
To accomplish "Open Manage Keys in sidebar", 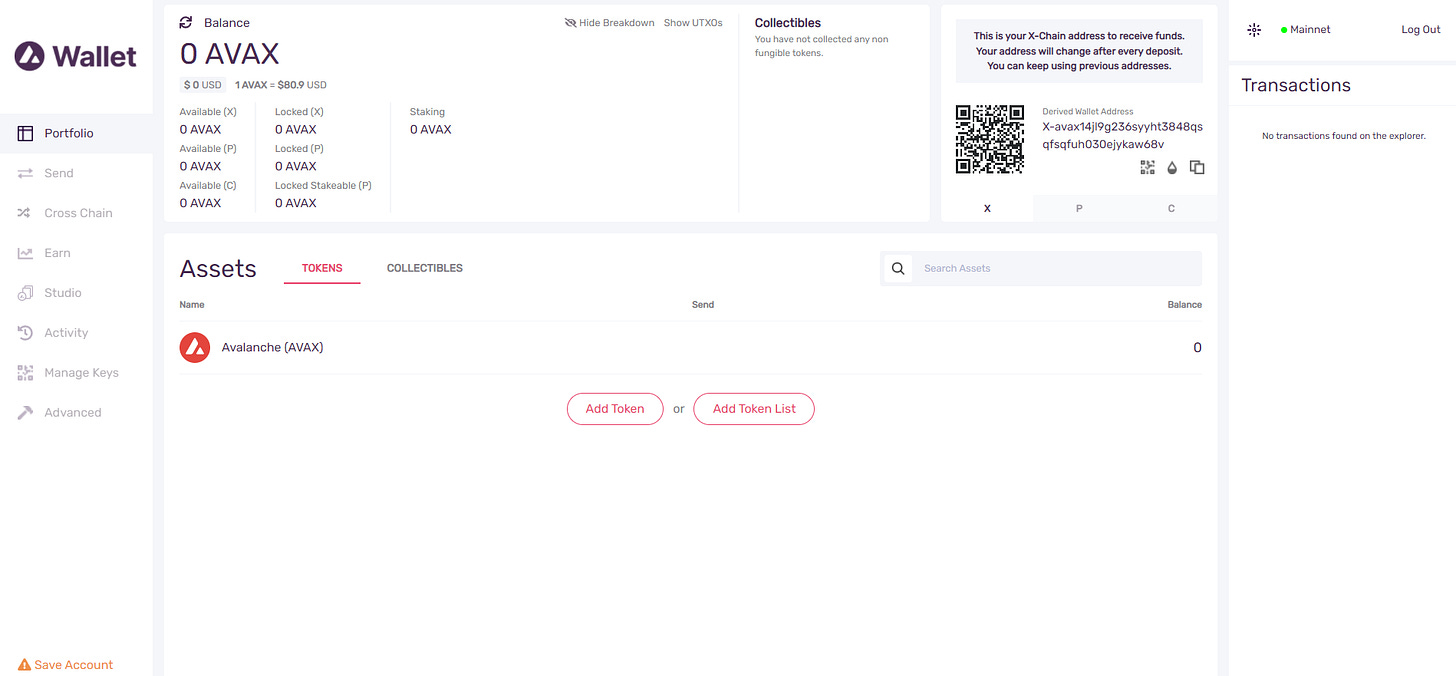I will [76, 373].
